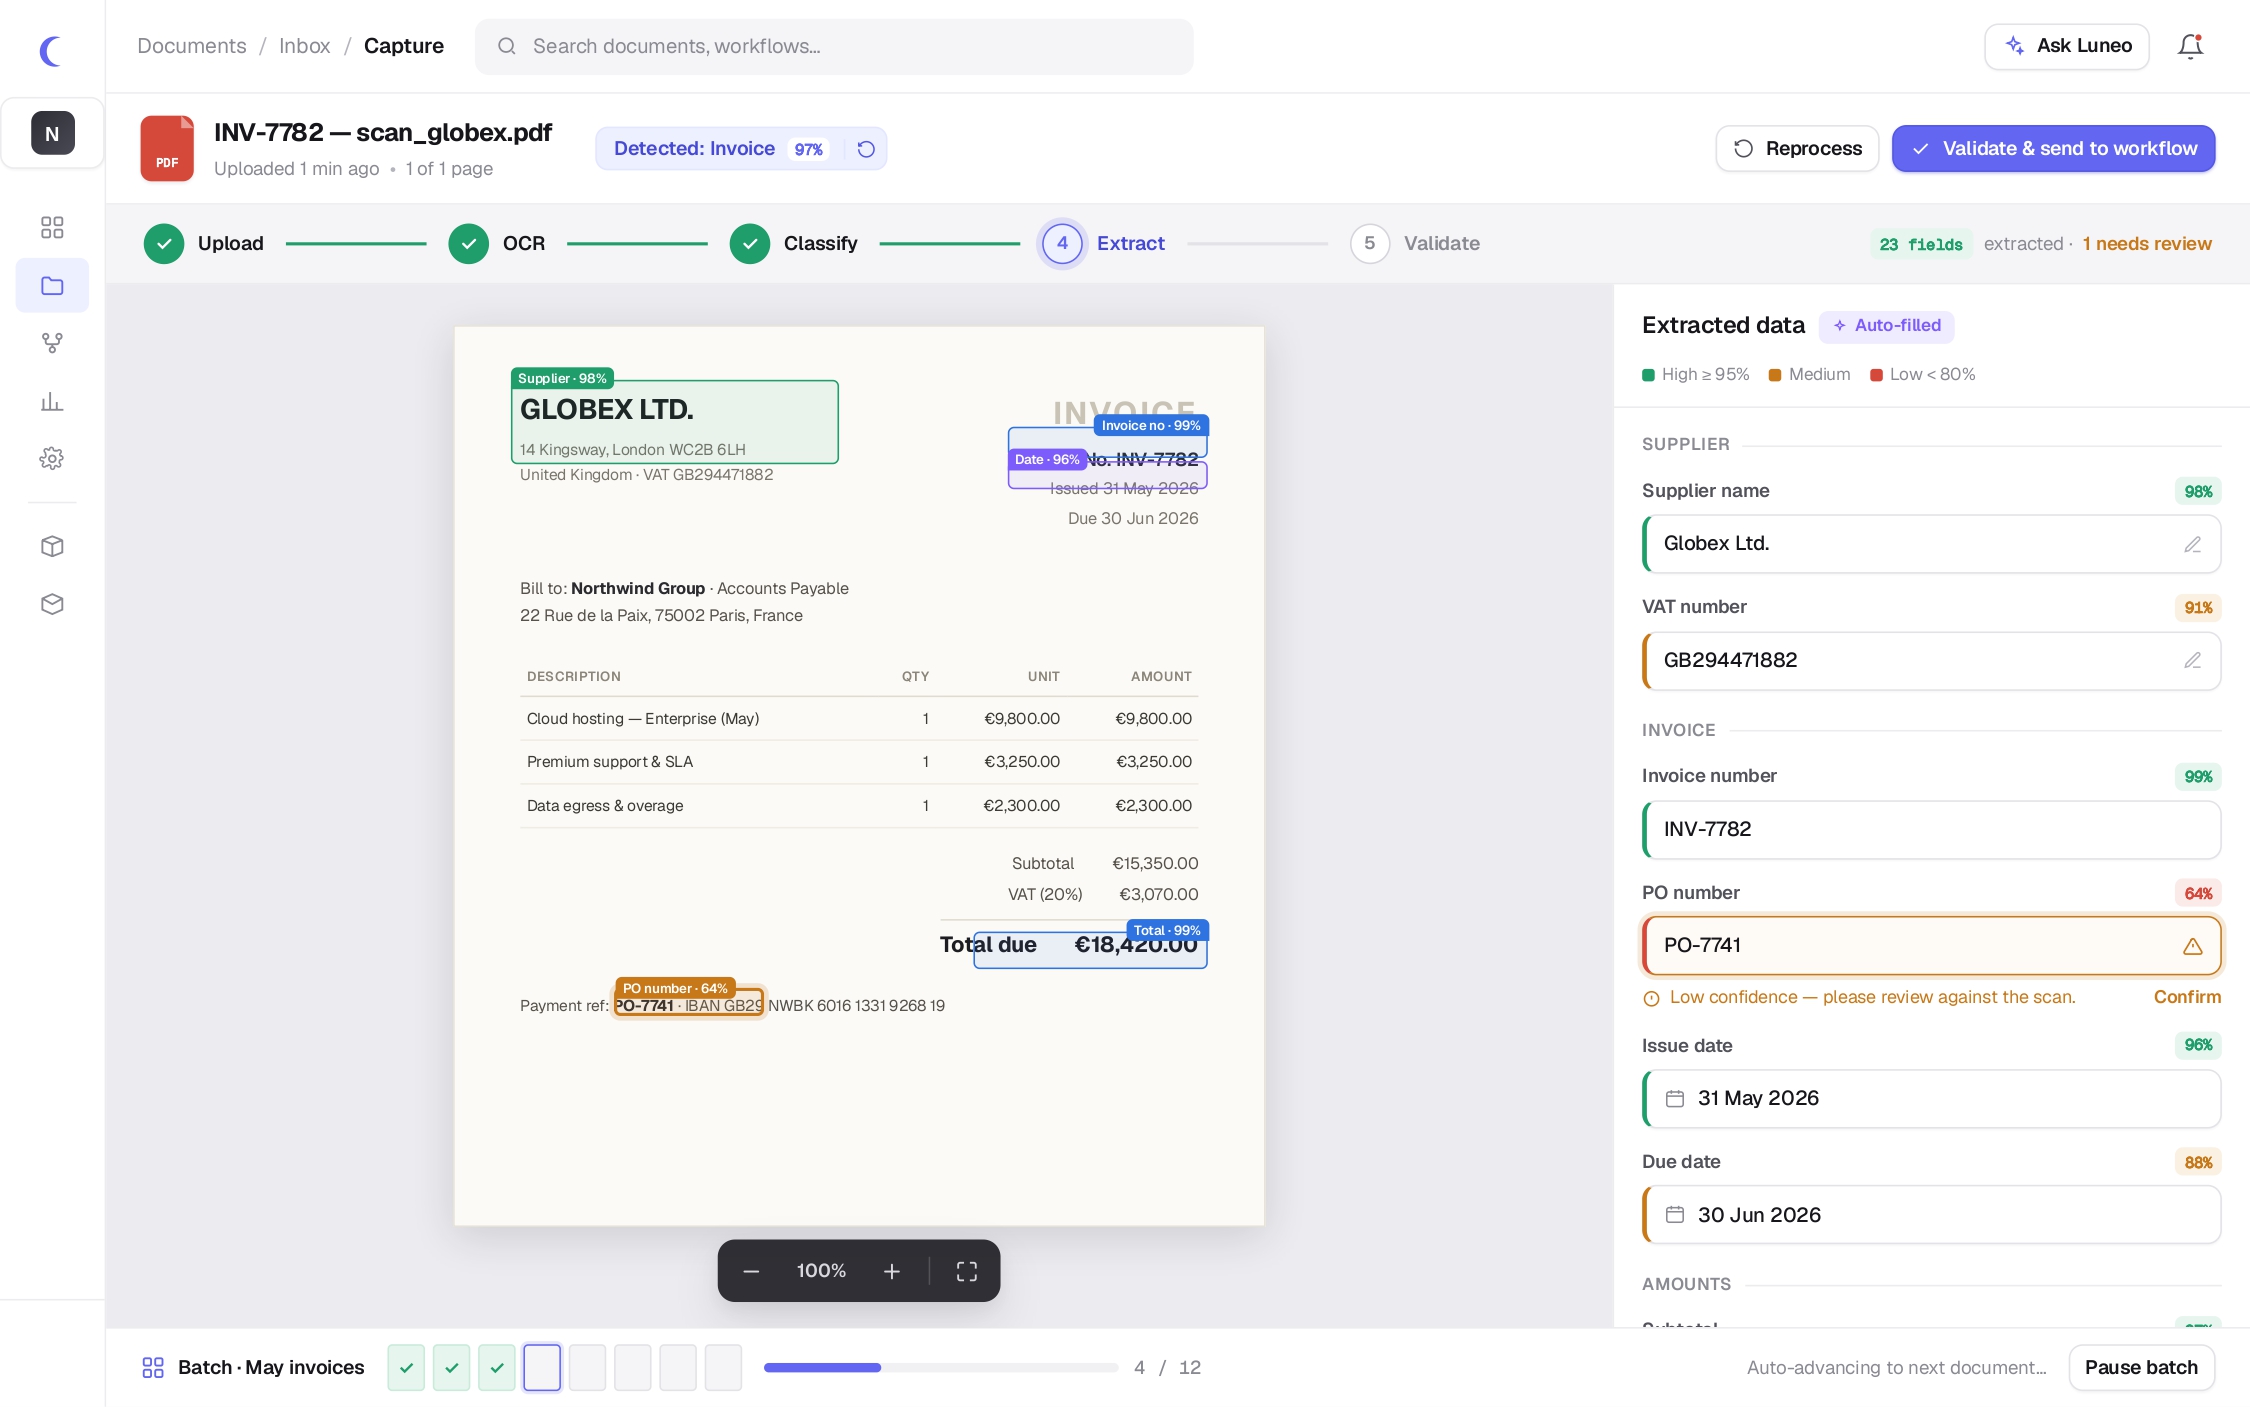The height and width of the screenshot is (1407, 2250).
Task: Open Ask Luneo assistant
Action: (2067, 46)
